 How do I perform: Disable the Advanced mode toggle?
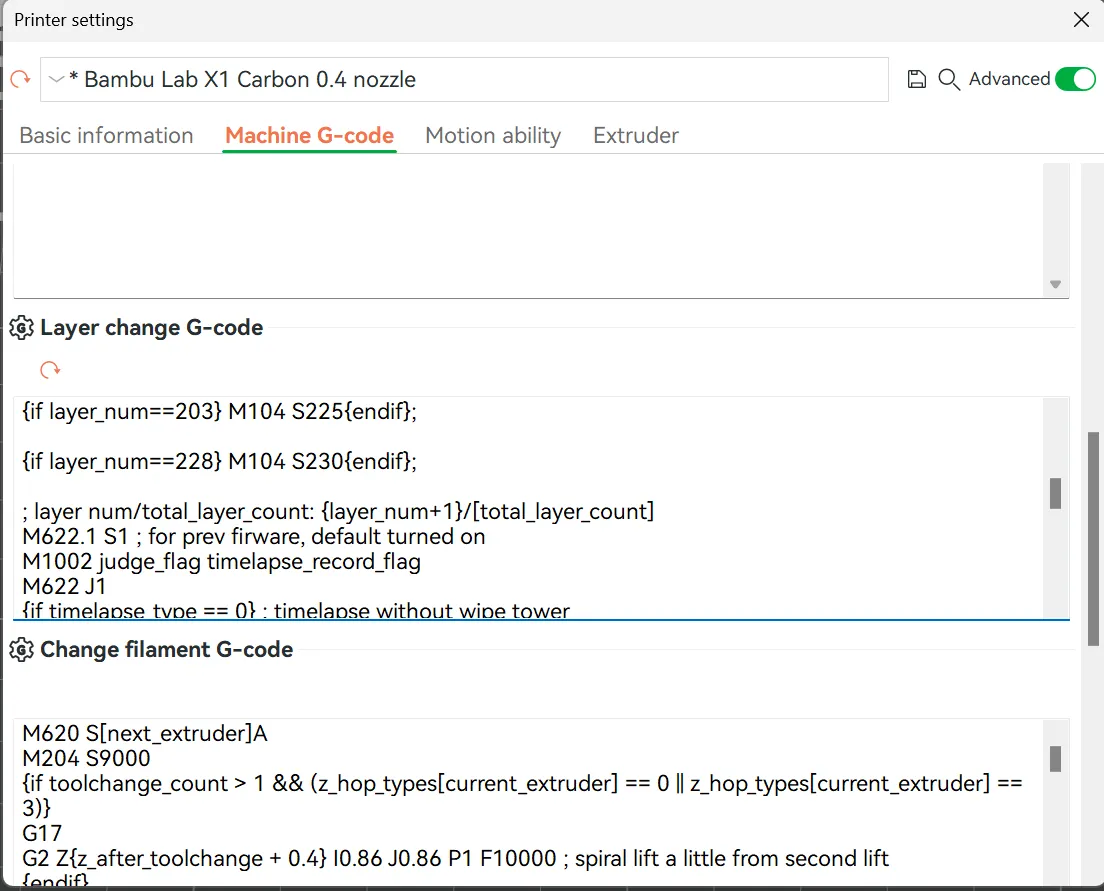pos(1075,79)
